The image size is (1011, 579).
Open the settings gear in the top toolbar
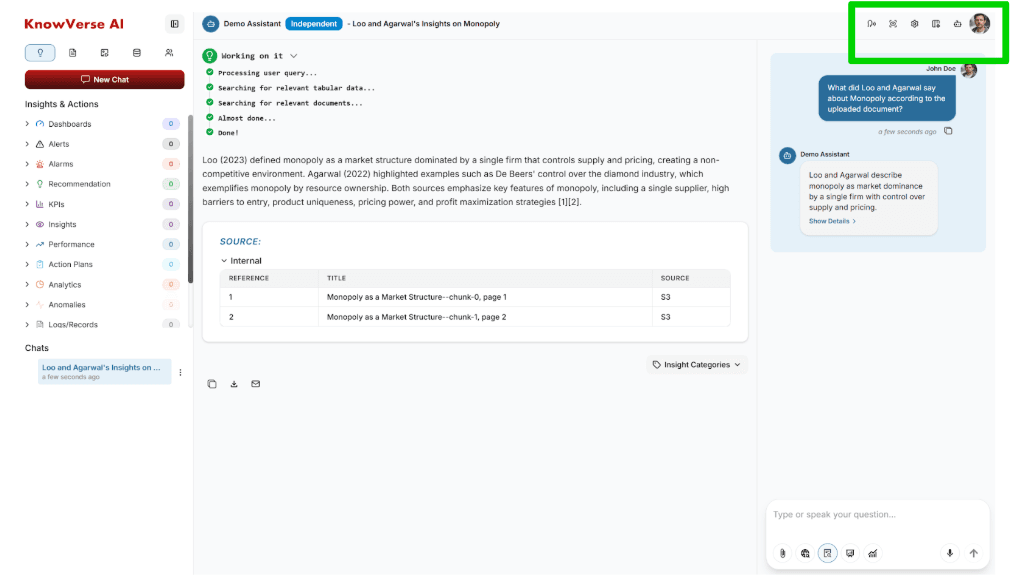tap(914, 23)
